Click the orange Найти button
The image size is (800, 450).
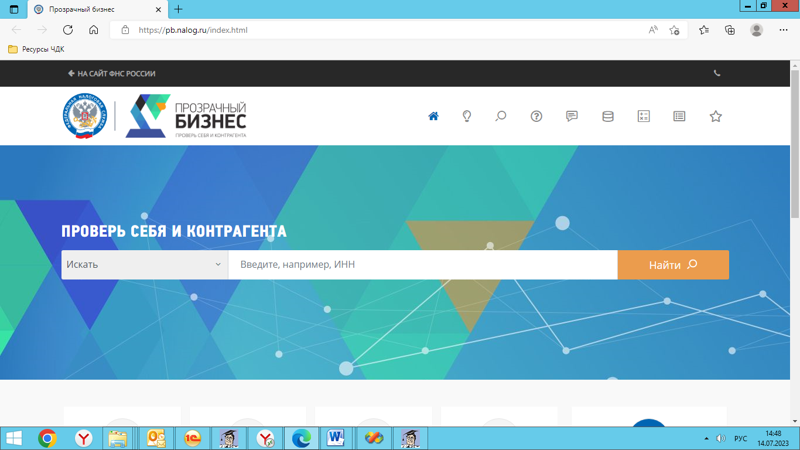click(x=673, y=264)
